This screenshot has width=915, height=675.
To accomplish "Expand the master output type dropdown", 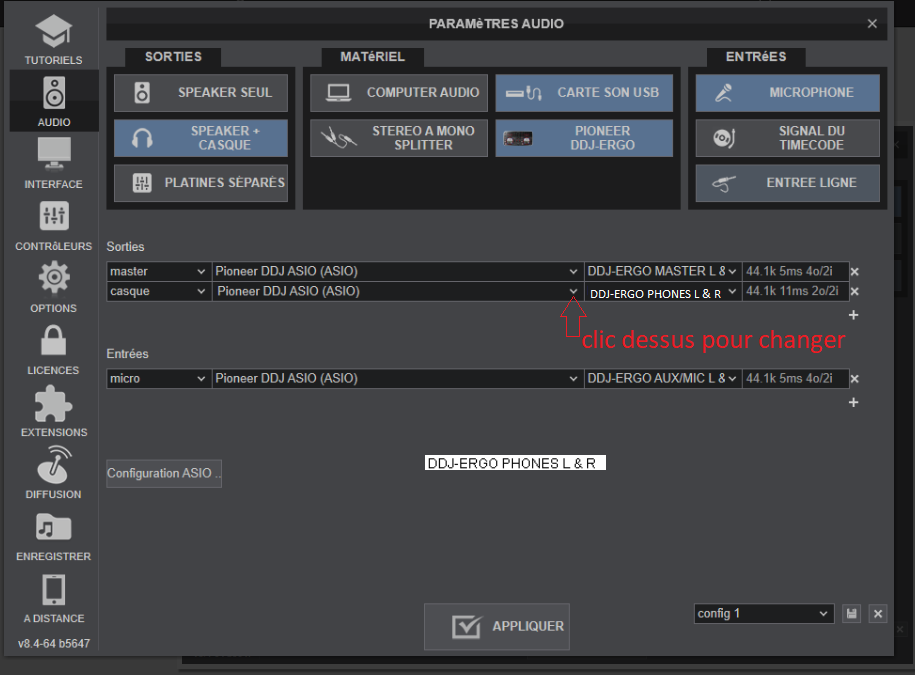I will (x=158, y=271).
